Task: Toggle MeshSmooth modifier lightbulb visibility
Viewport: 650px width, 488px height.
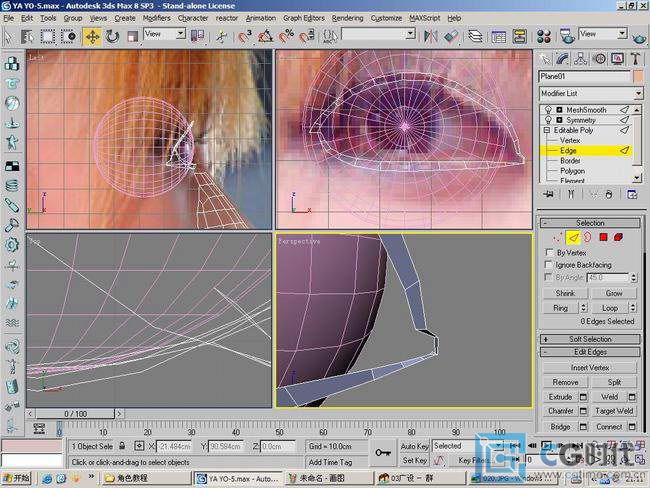Action: pyautogui.click(x=548, y=110)
